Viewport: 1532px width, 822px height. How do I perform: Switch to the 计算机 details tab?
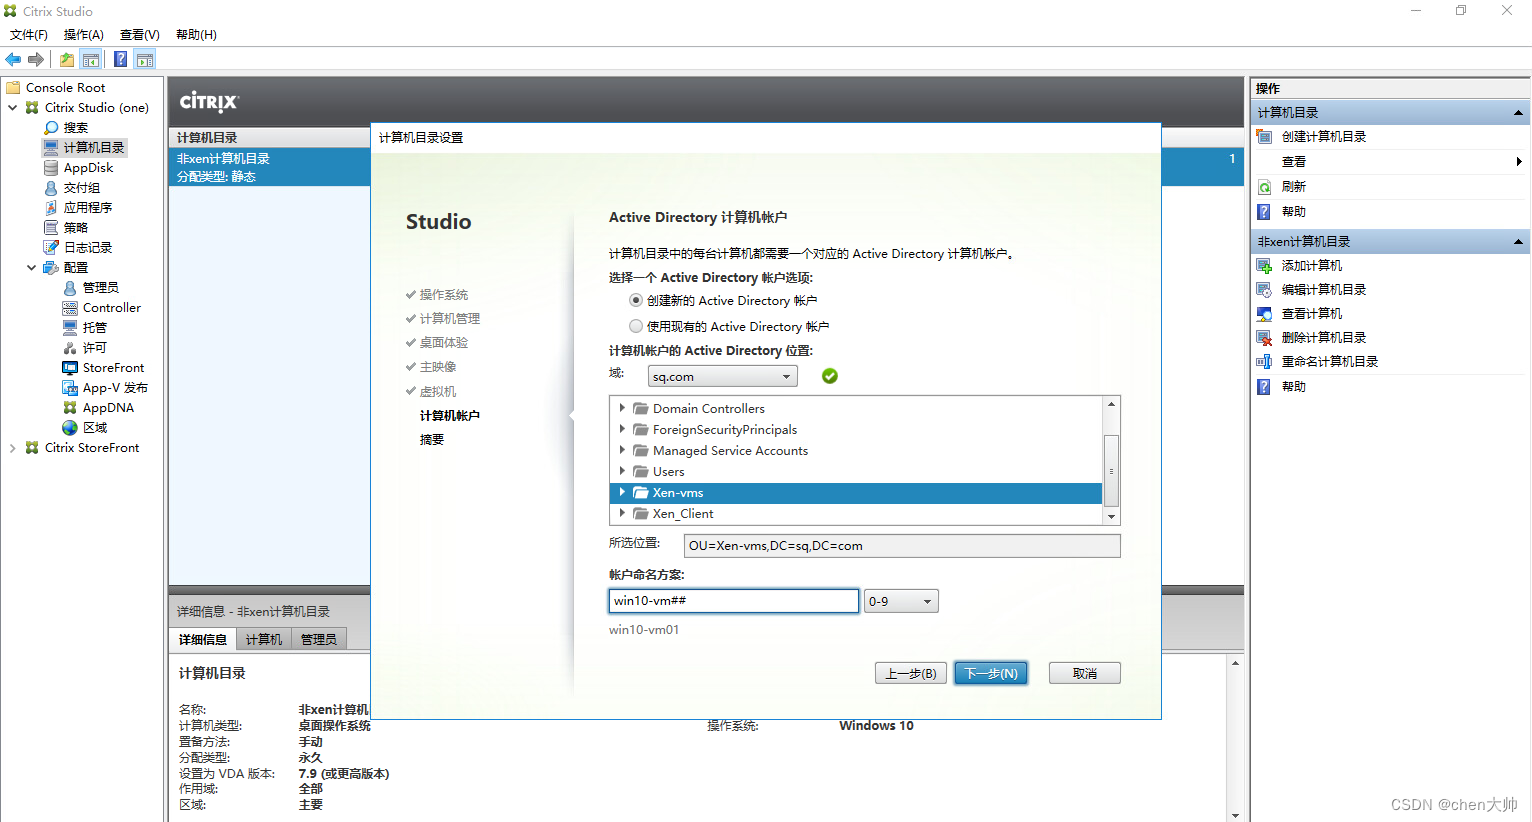[x=264, y=640]
